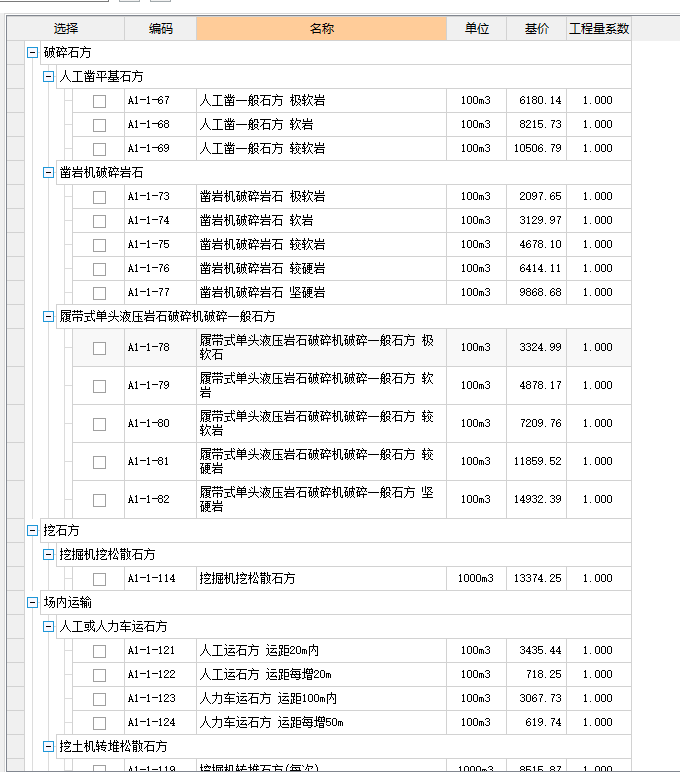This screenshot has height=772, width=680.
Task: Select the 凿岩机破碎岩石 较软岩 cell
Action: (x=322, y=244)
